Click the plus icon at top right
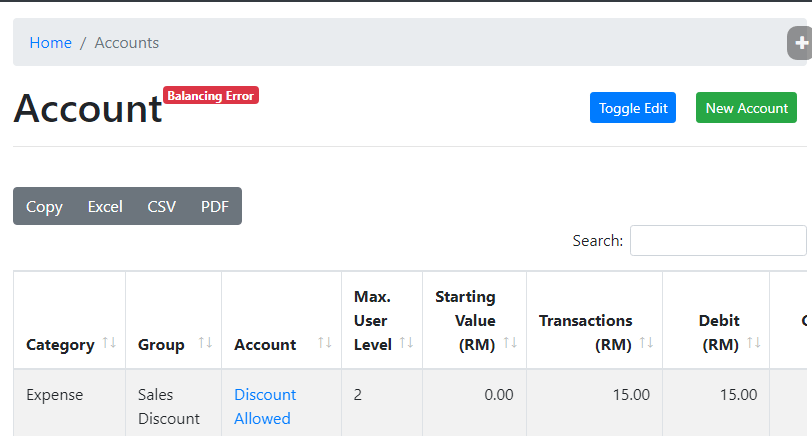The height and width of the screenshot is (436, 812). [x=801, y=44]
